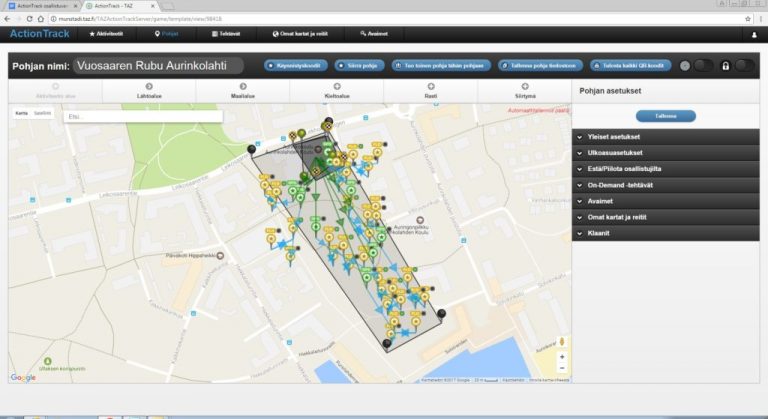Open the Avaimet top menu item
This screenshot has width=768, height=419.
(x=374, y=34)
